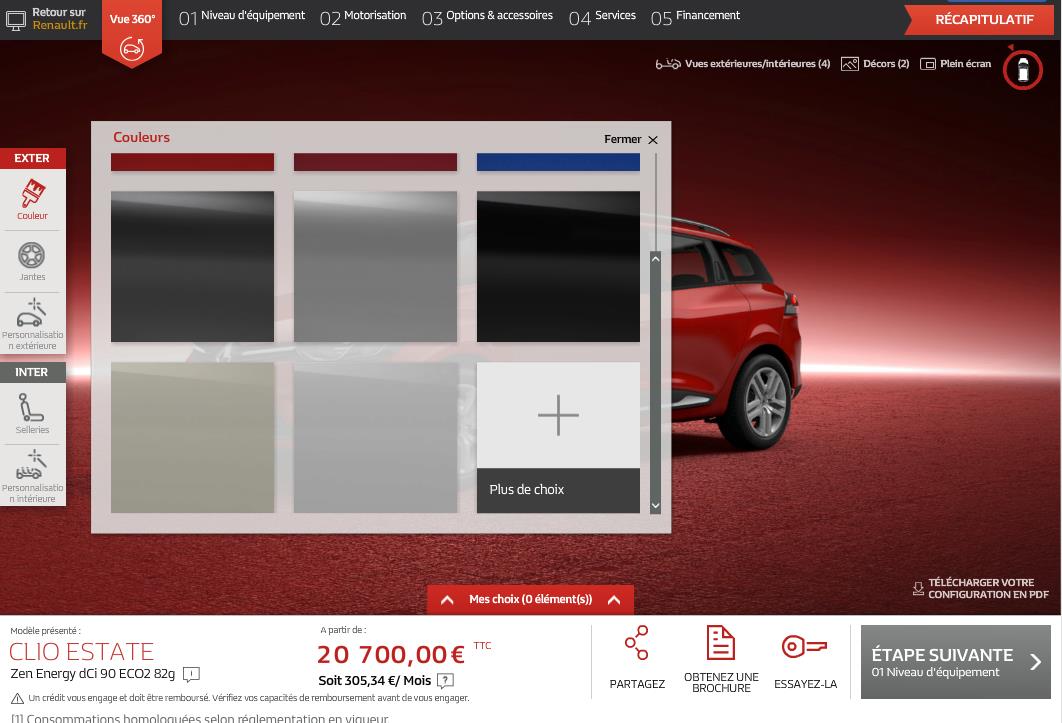Screen dimensions: 1062x723
Task: Select the beige color swatch
Action: 192,438
